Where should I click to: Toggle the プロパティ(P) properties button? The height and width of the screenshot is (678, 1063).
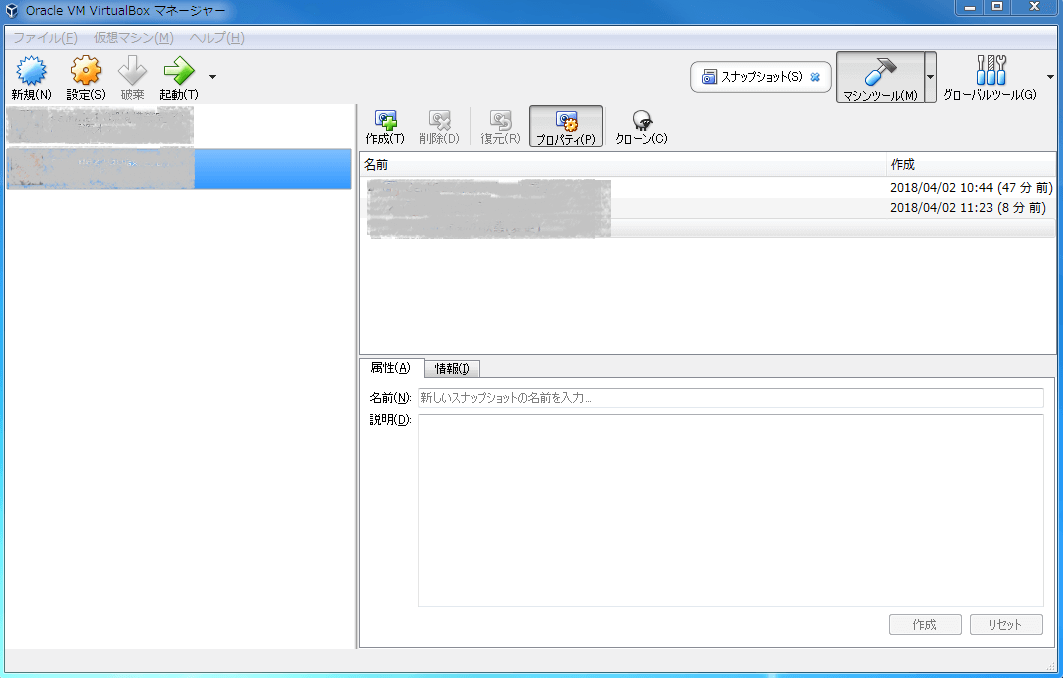tap(566, 127)
